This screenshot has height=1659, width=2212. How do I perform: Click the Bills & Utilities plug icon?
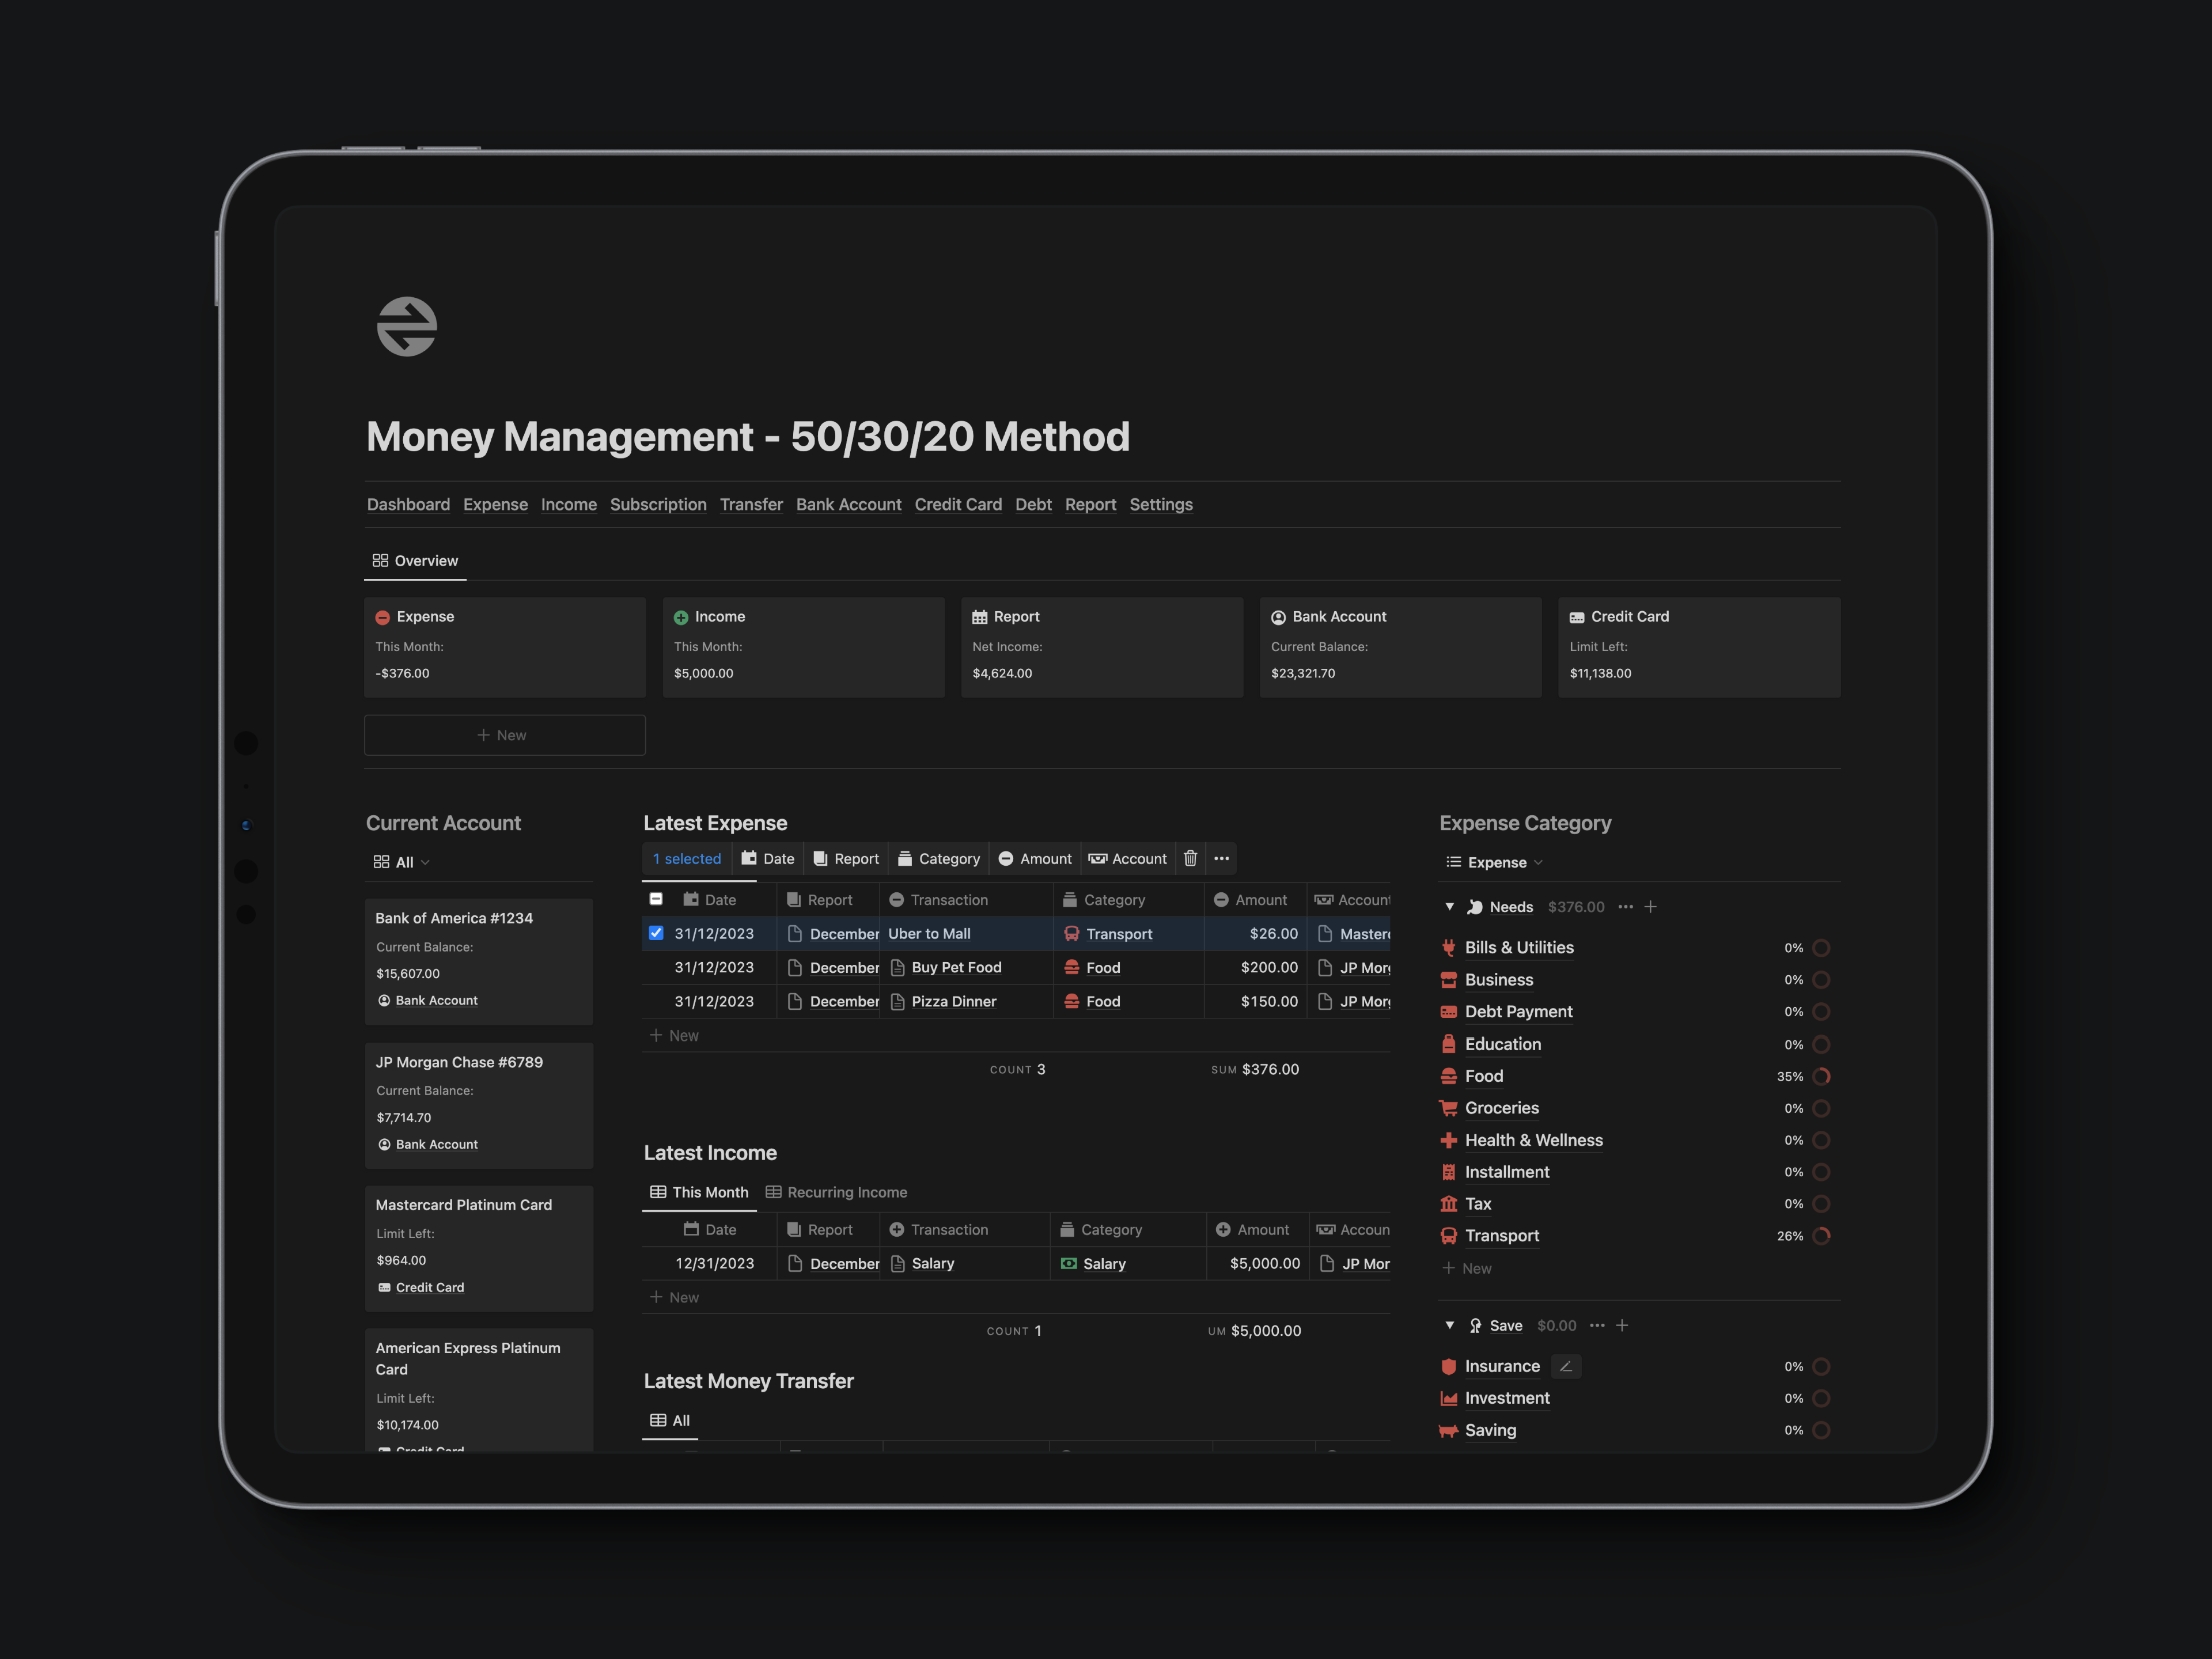[1448, 947]
